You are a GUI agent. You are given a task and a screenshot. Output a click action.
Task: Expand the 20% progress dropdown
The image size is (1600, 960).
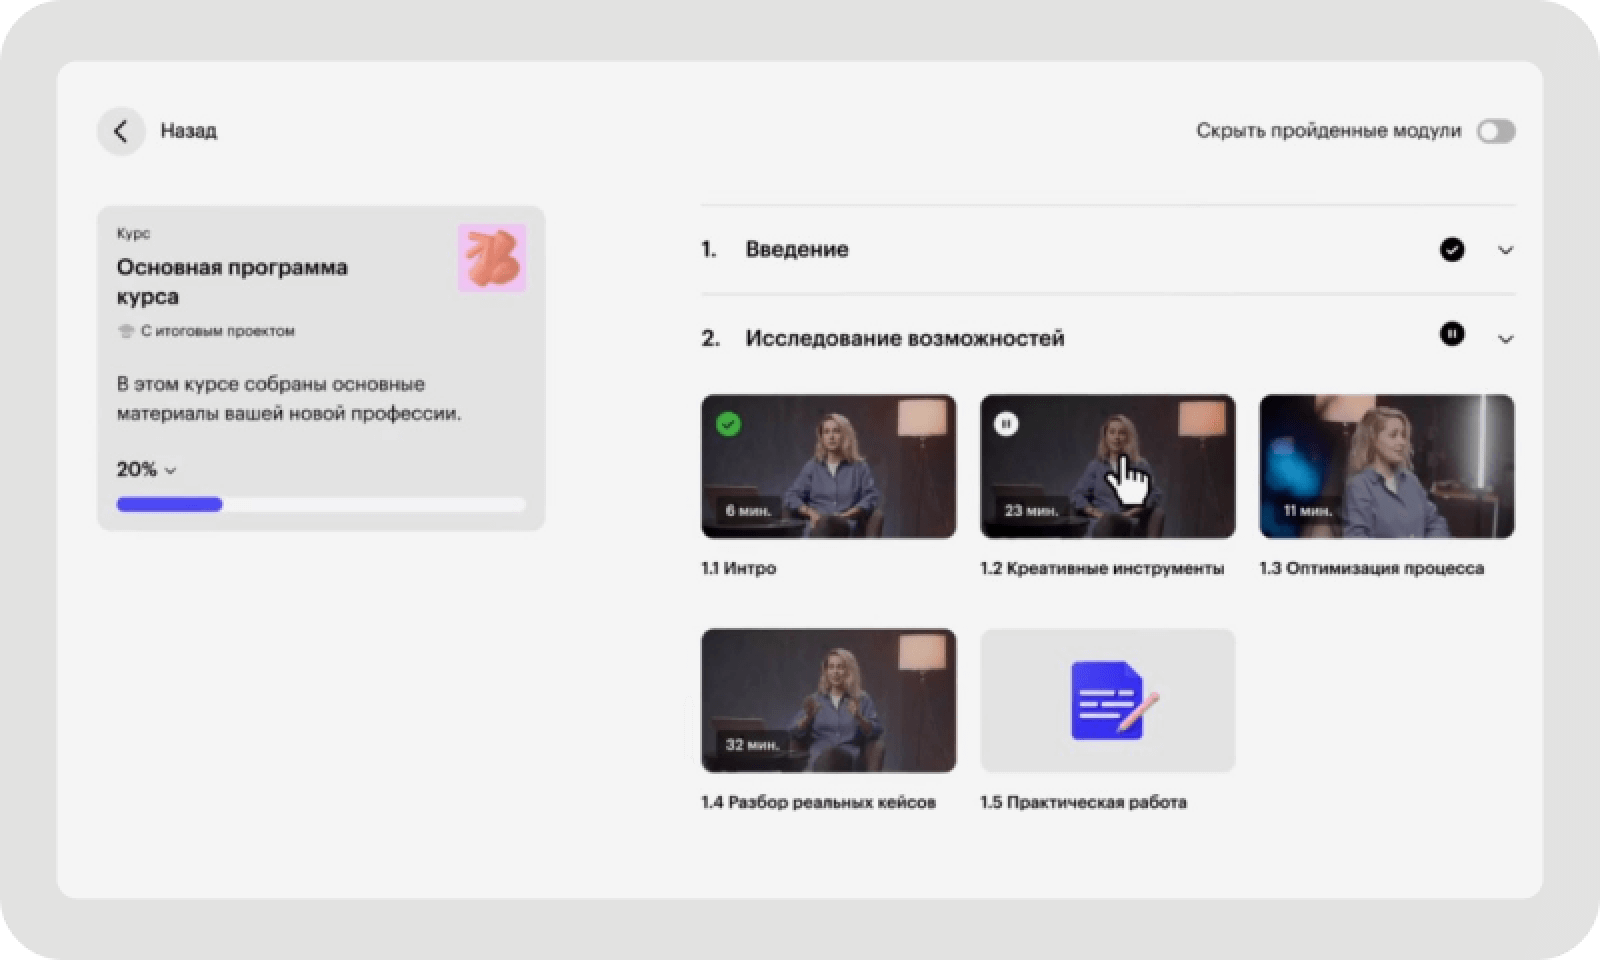coord(147,469)
